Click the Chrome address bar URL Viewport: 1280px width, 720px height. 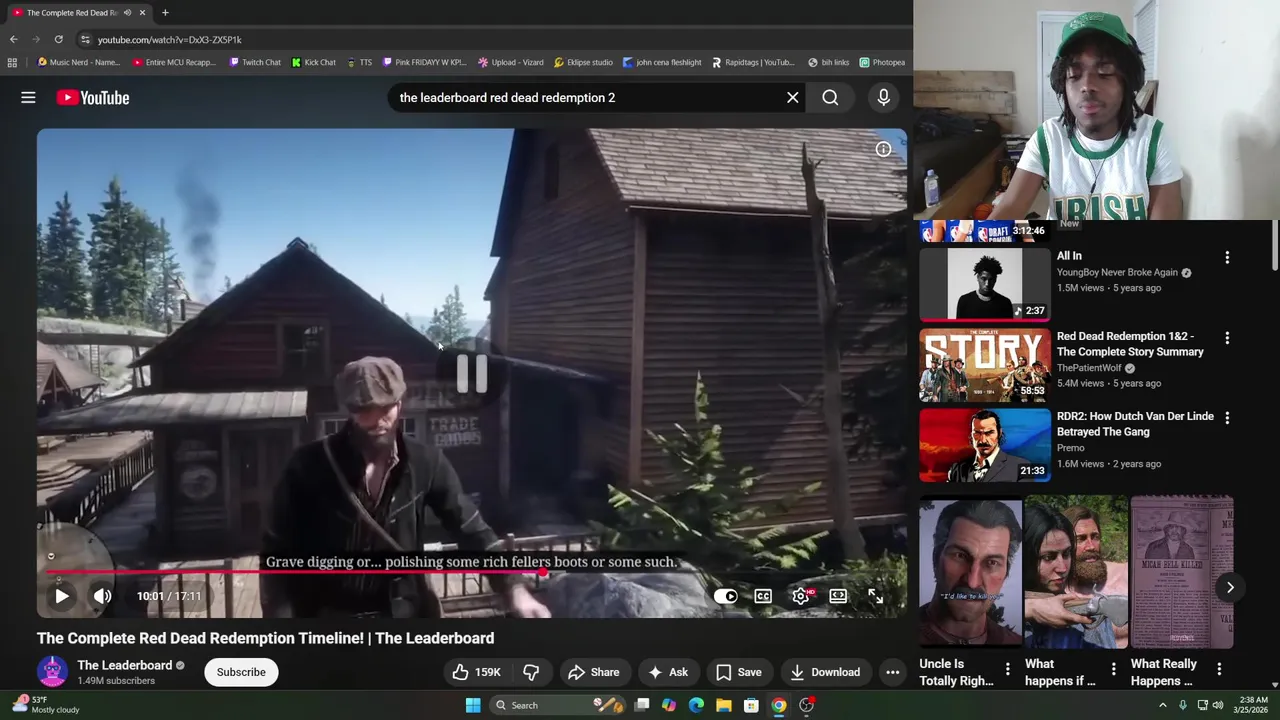169,39
